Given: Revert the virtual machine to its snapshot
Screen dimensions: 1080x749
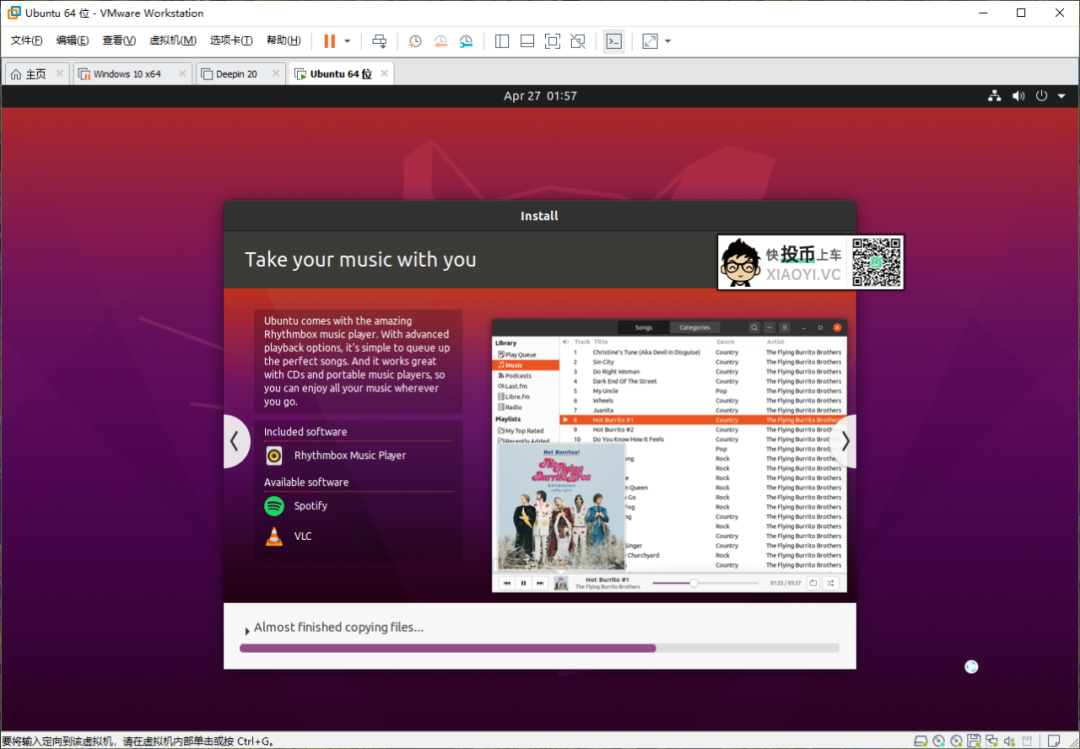Looking at the screenshot, I should click(x=441, y=41).
